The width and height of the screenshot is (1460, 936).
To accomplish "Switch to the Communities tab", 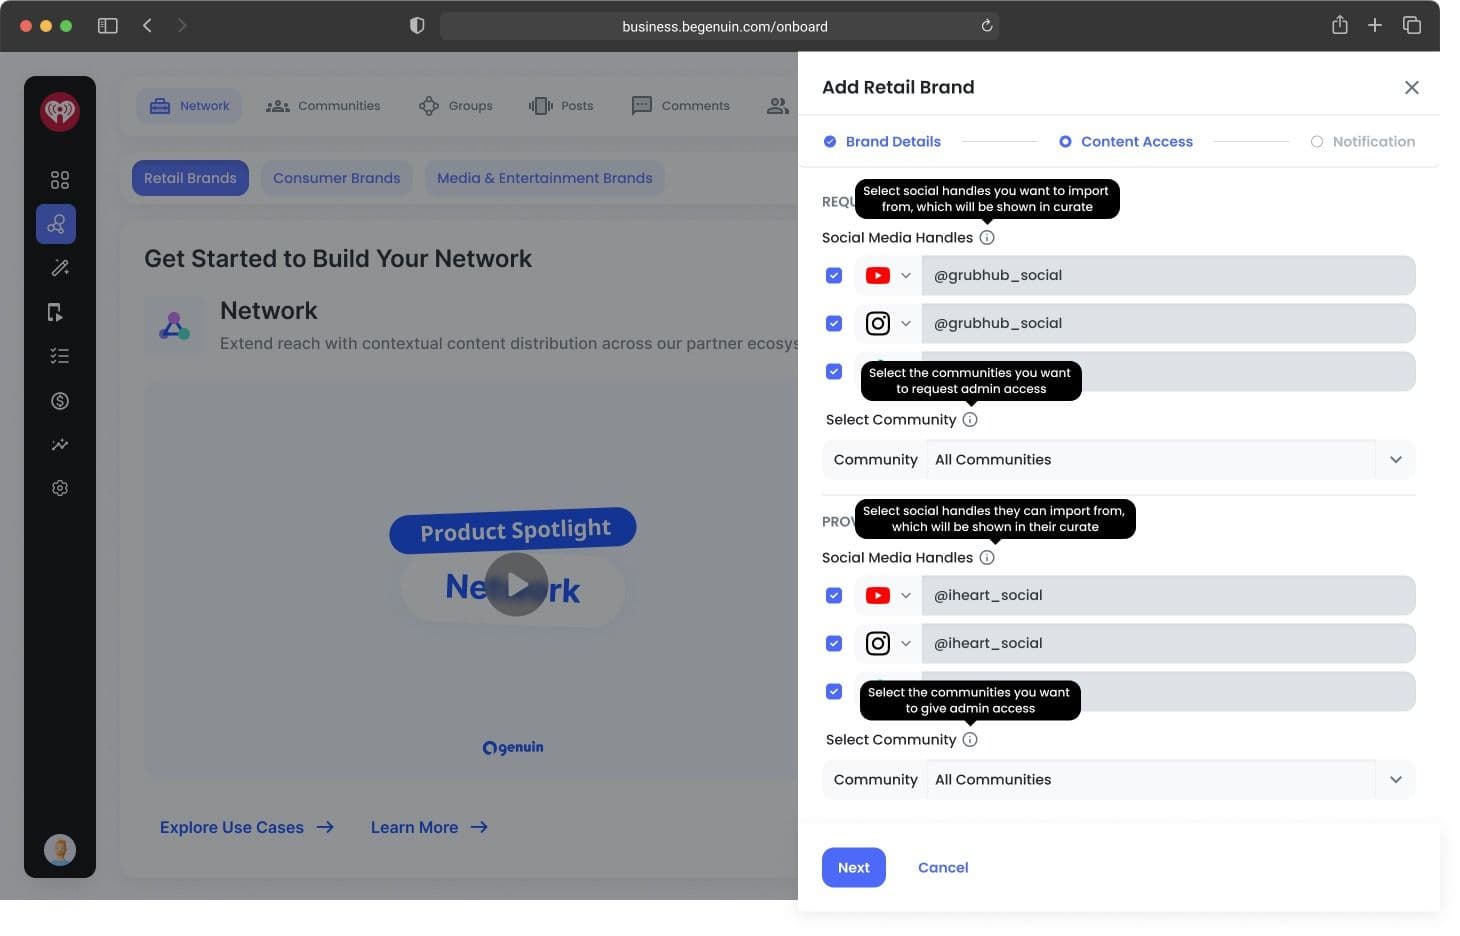I will (323, 106).
